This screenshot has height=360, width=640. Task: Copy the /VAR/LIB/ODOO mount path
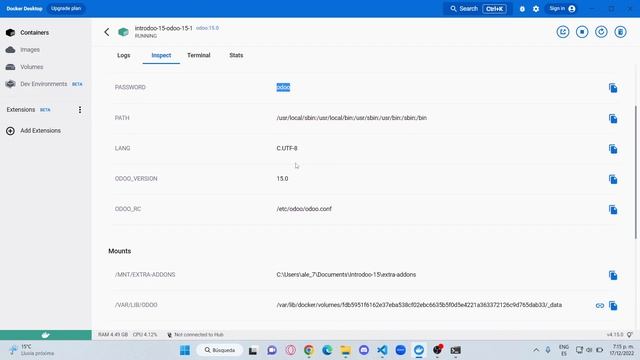[613, 305]
